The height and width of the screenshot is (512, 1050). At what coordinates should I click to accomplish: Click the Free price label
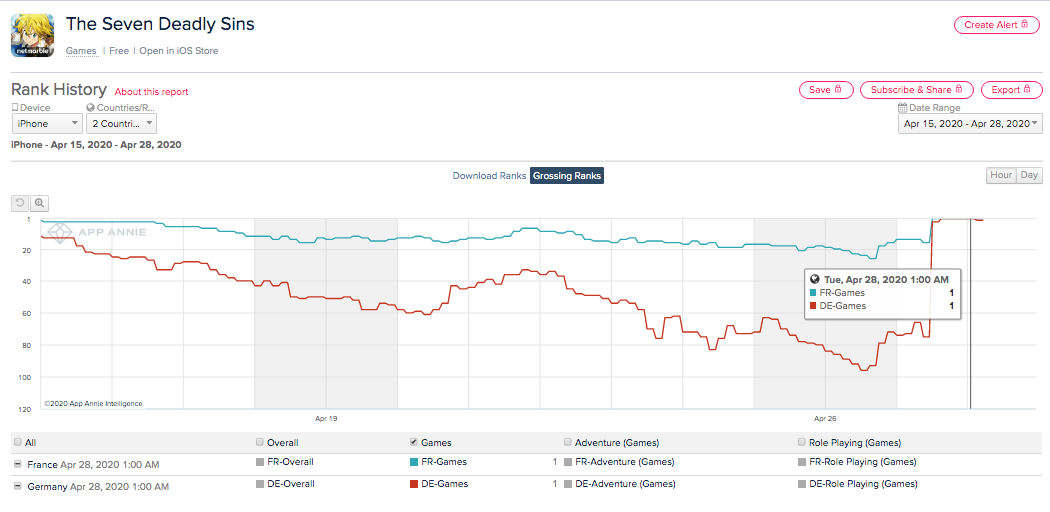pyautogui.click(x=119, y=51)
